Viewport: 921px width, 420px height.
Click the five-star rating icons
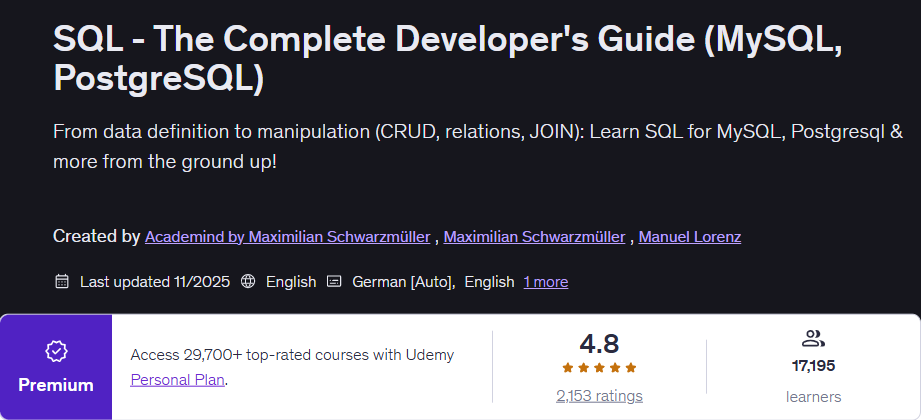pos(599,368)
